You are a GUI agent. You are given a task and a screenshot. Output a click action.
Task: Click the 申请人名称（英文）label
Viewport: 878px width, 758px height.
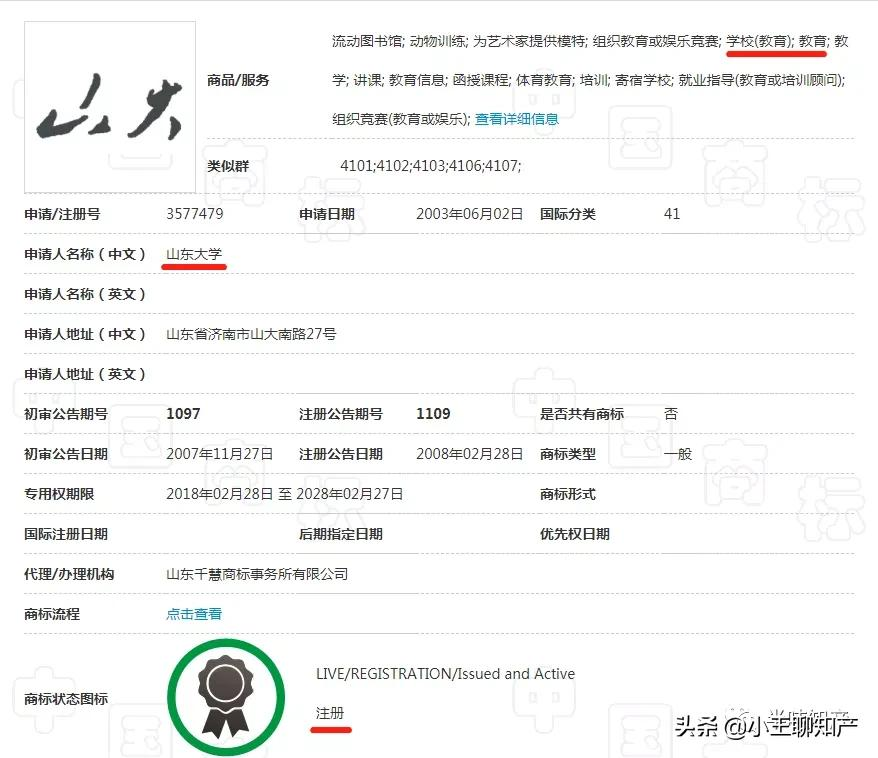pos(85,294)
